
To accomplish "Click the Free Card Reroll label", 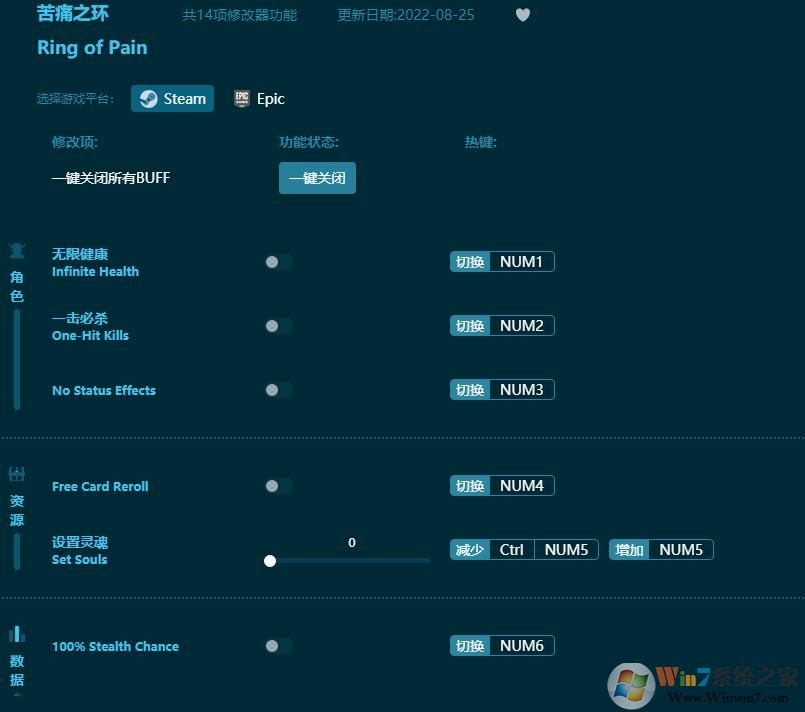I will (x=100, y=487).
